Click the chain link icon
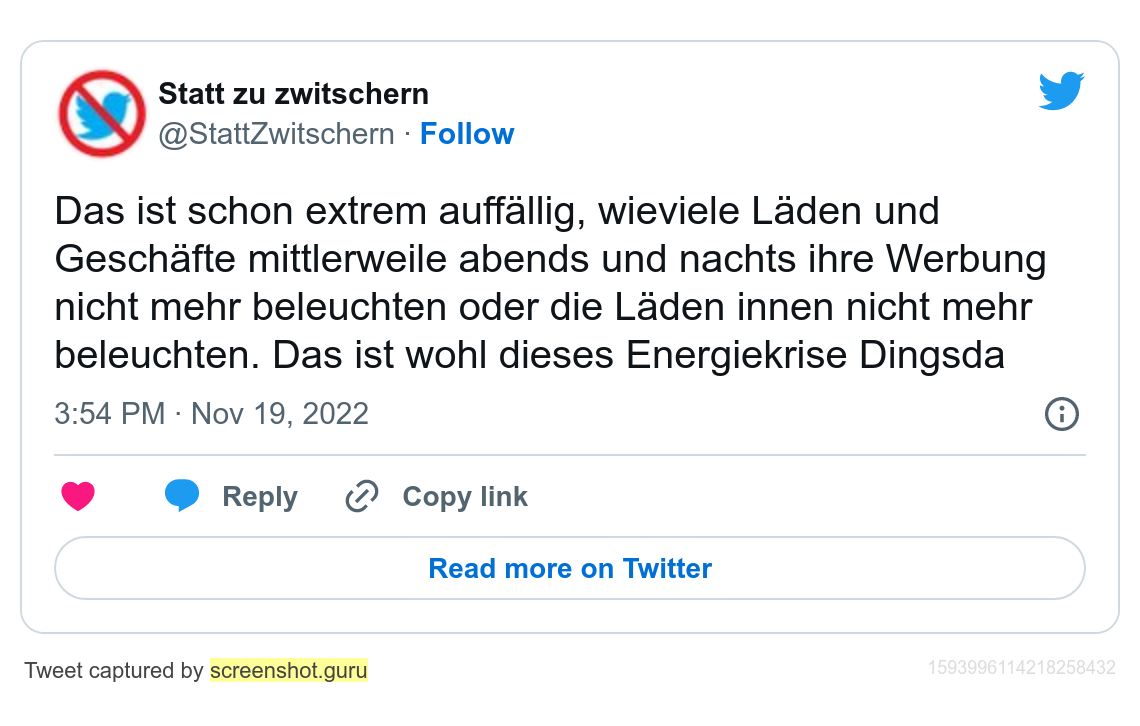The image size is (1140, 726). tap(361, 497)
